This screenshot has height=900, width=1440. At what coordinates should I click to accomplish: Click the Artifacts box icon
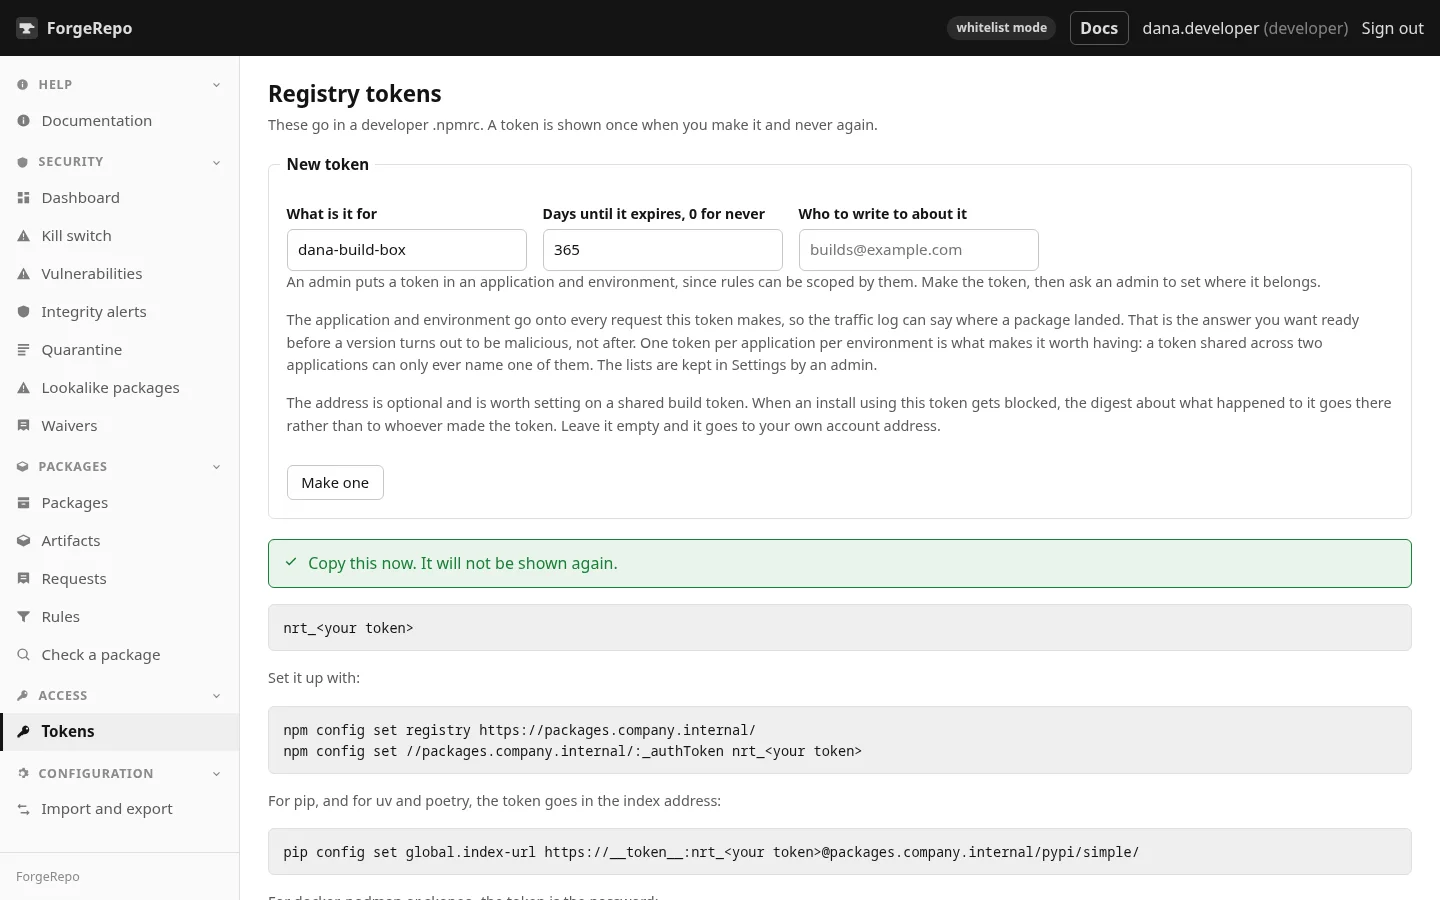click(23, 541)
